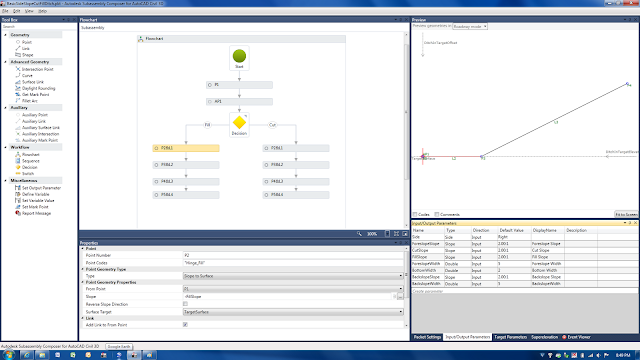Select the Intersection Point tool

coord(37,69)
